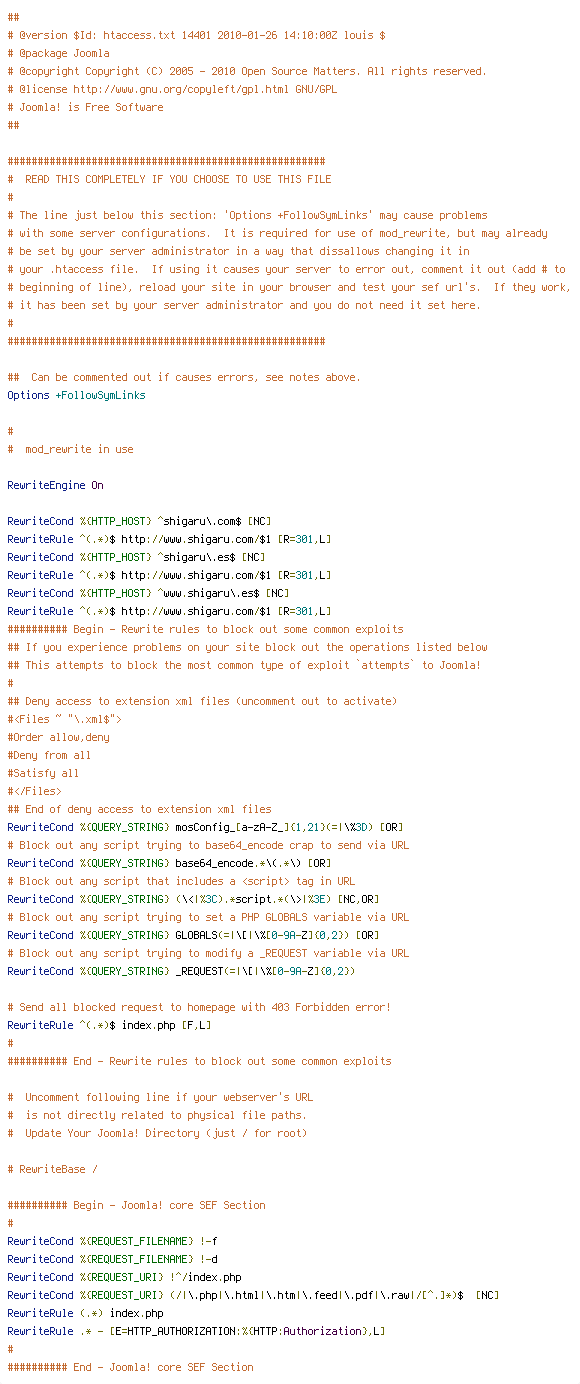Image resolution: width=580 pixels, height=1384 pixels.
Task: Click '########## End - Joomla! core SEF Section'
Action: [130, 1367]
